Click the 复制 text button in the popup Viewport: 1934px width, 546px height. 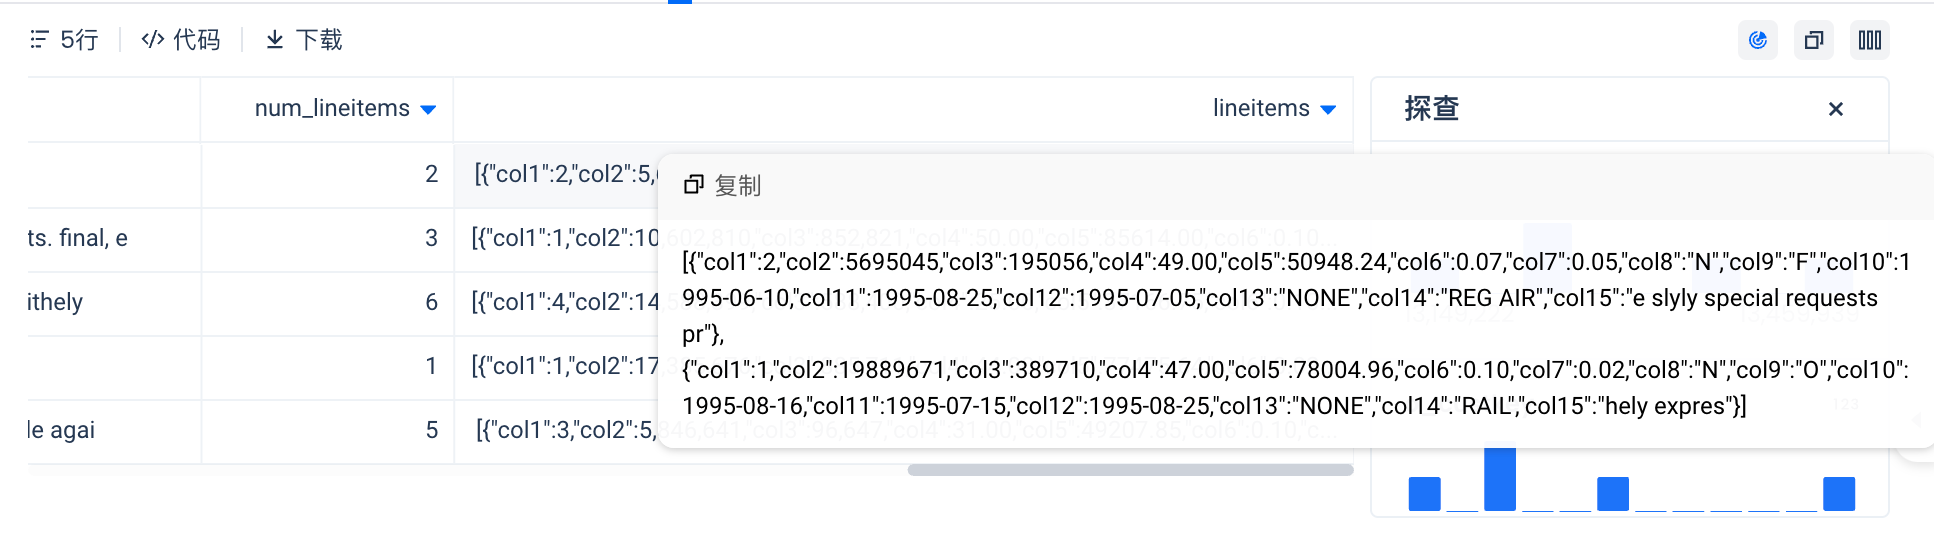tap(738, 186)
